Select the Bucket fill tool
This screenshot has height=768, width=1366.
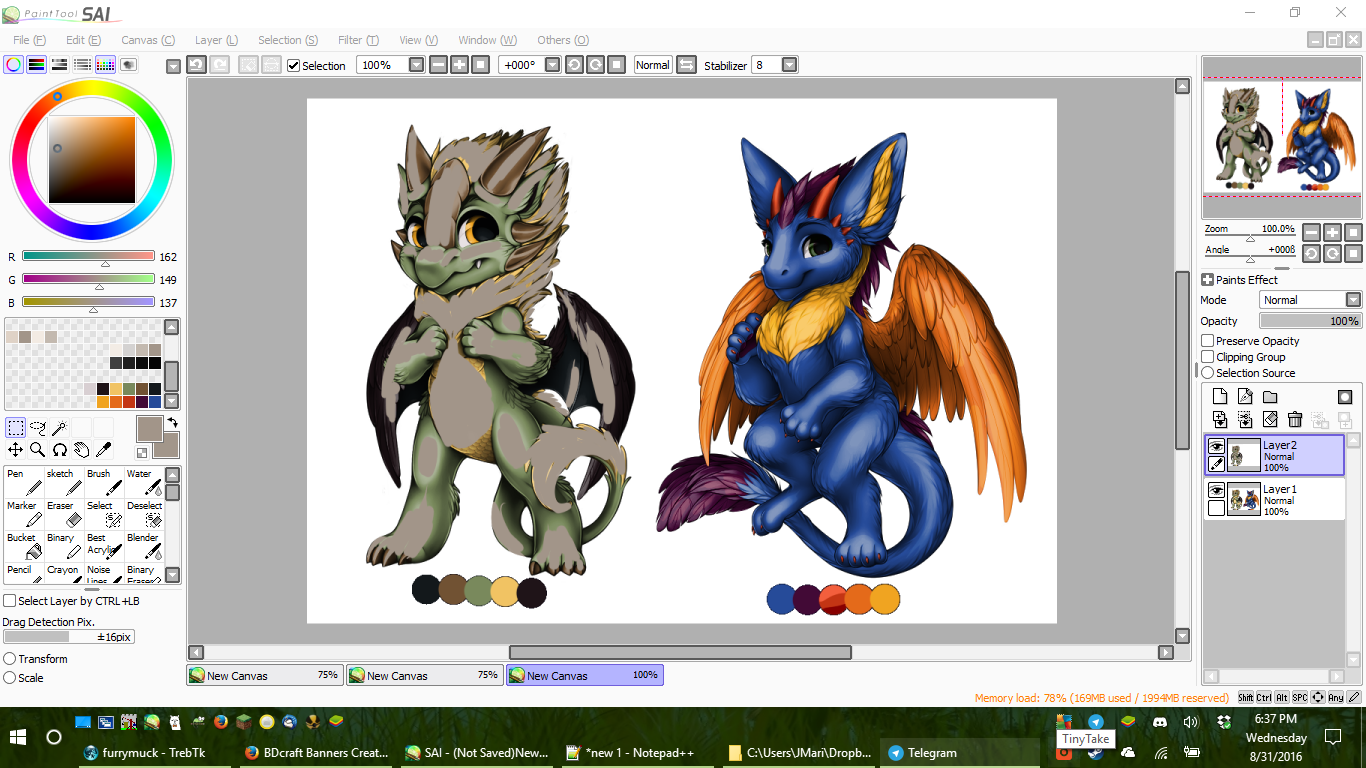(24, 545)
